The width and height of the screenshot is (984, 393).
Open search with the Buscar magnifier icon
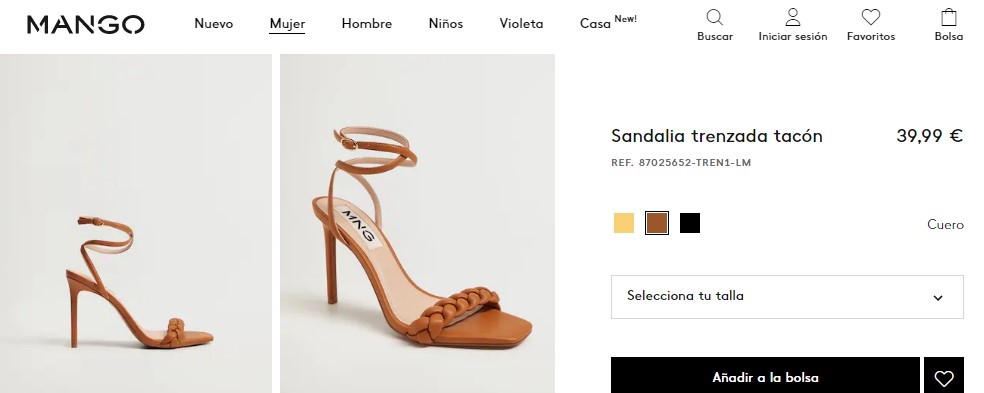tap(714, 17)
